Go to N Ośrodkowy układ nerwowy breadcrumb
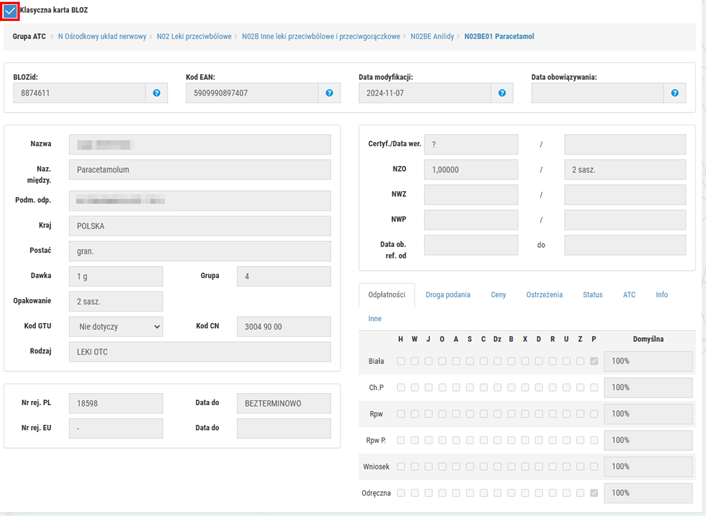The image size is (706, 516). click(101, 36)
